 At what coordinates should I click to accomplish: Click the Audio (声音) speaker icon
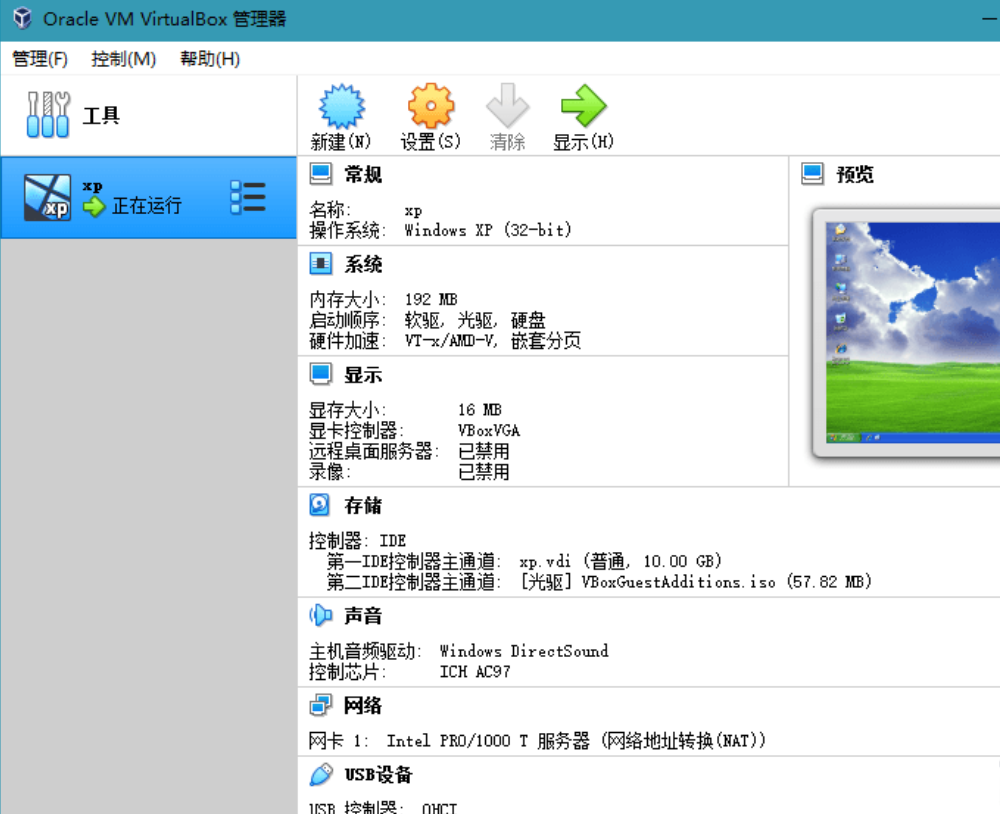(321, 616)
